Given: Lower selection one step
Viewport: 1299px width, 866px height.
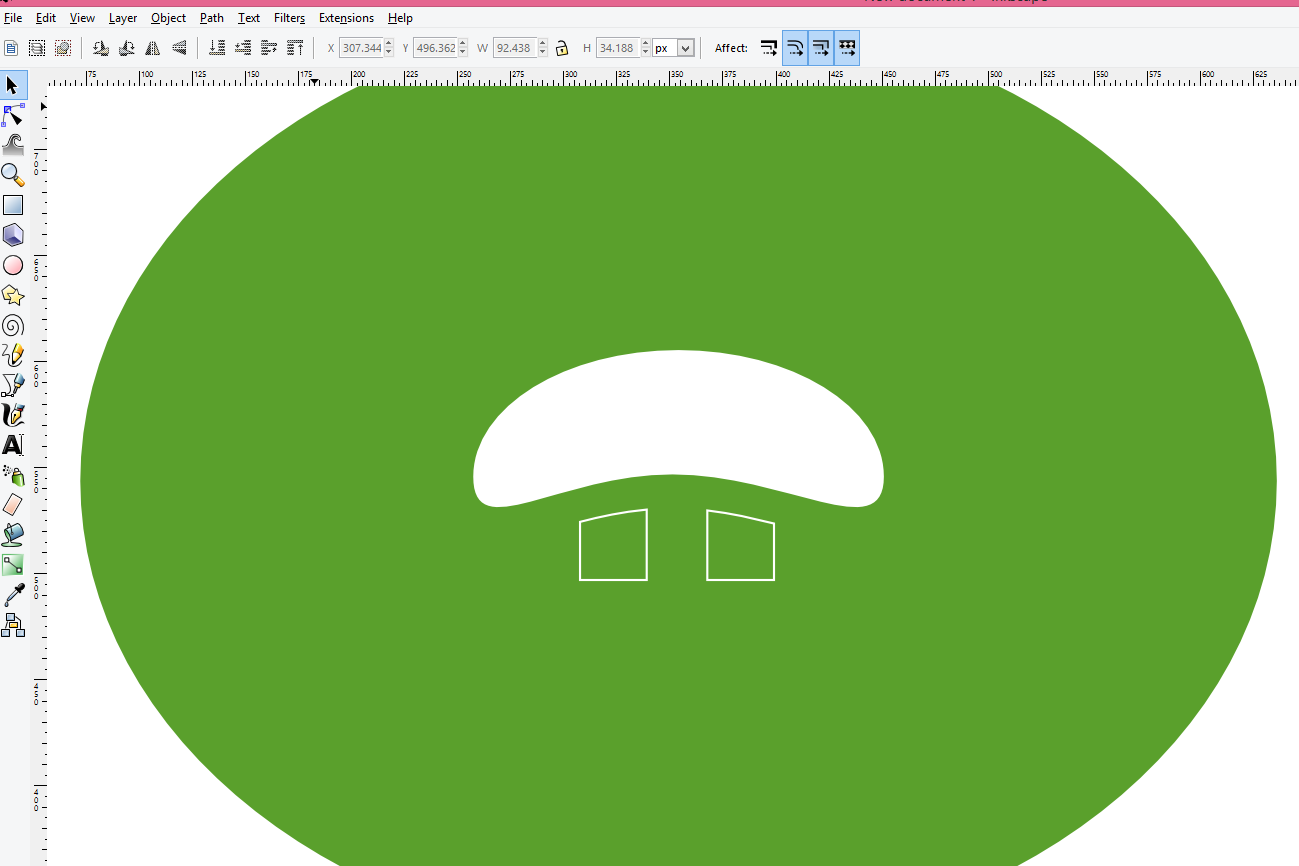Looking at the screenshot, I should (243, 48).
